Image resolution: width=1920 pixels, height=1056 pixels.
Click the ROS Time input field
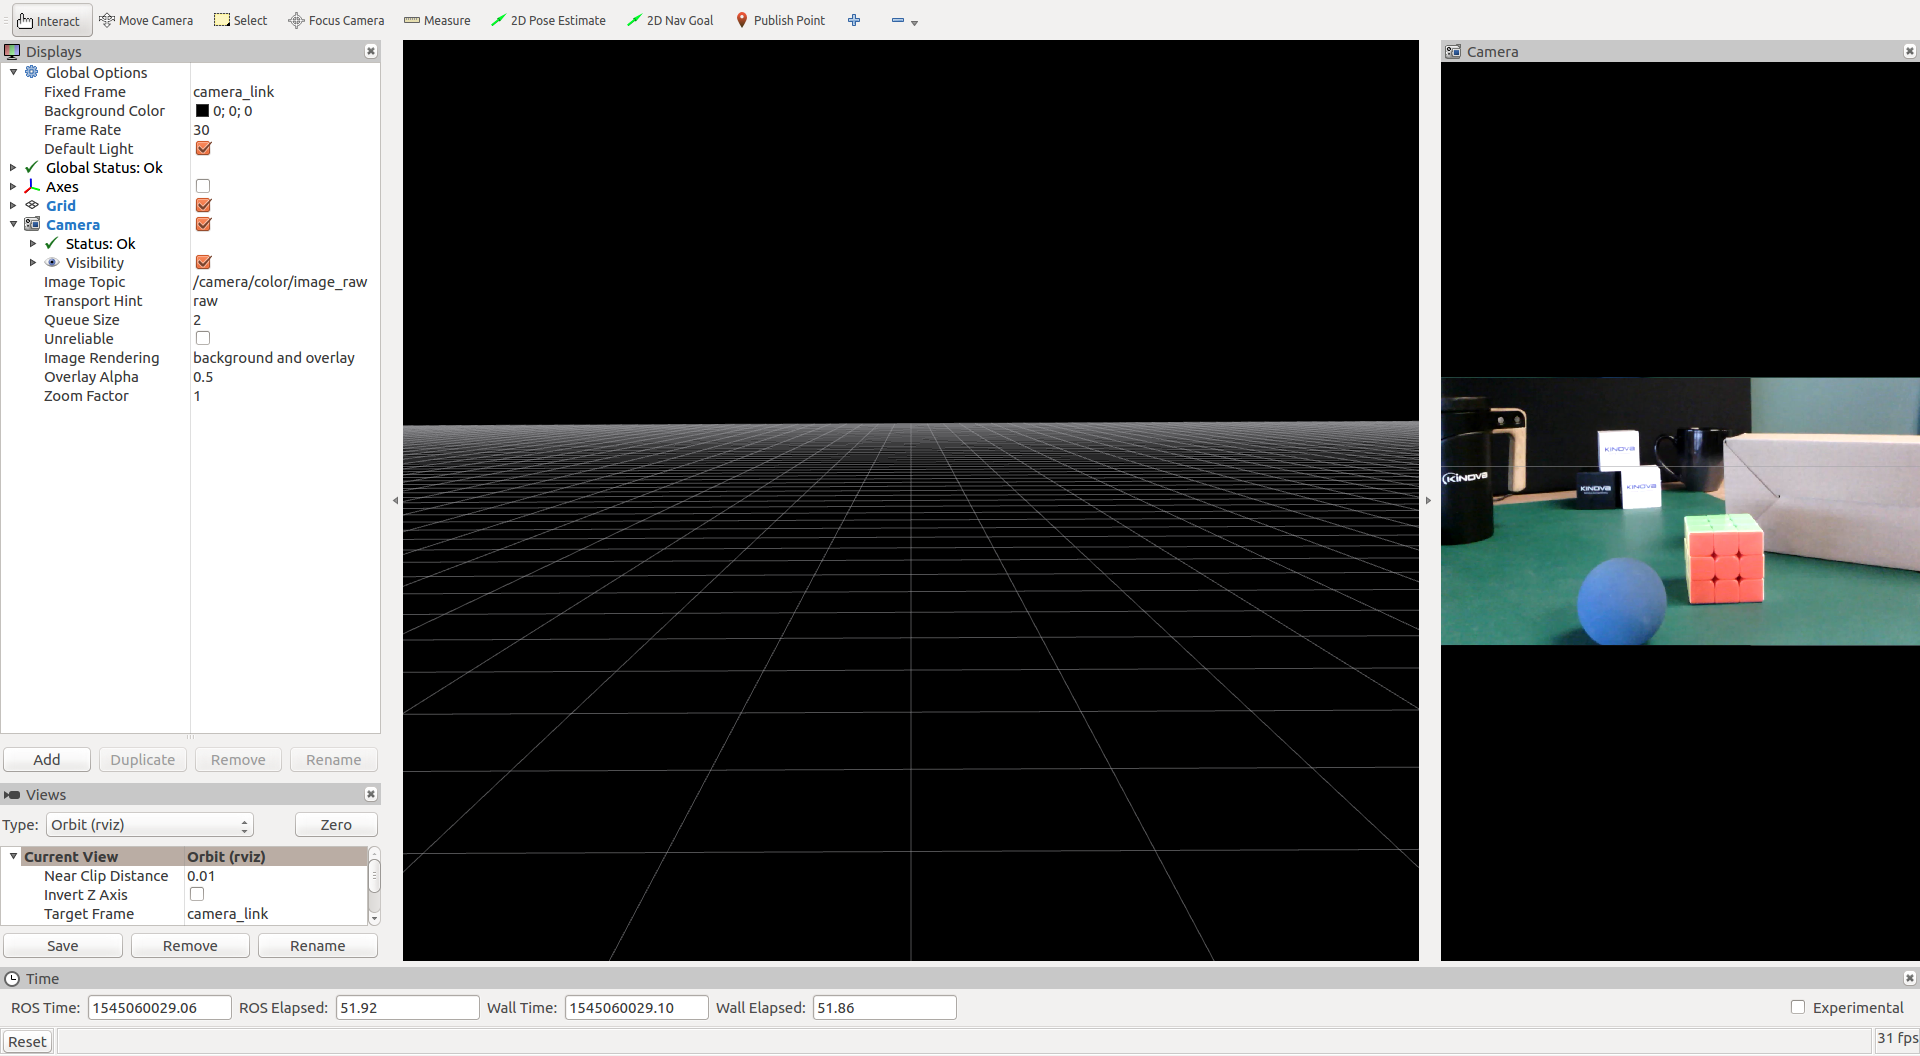pyautogui.click(x=160, y=1007)
